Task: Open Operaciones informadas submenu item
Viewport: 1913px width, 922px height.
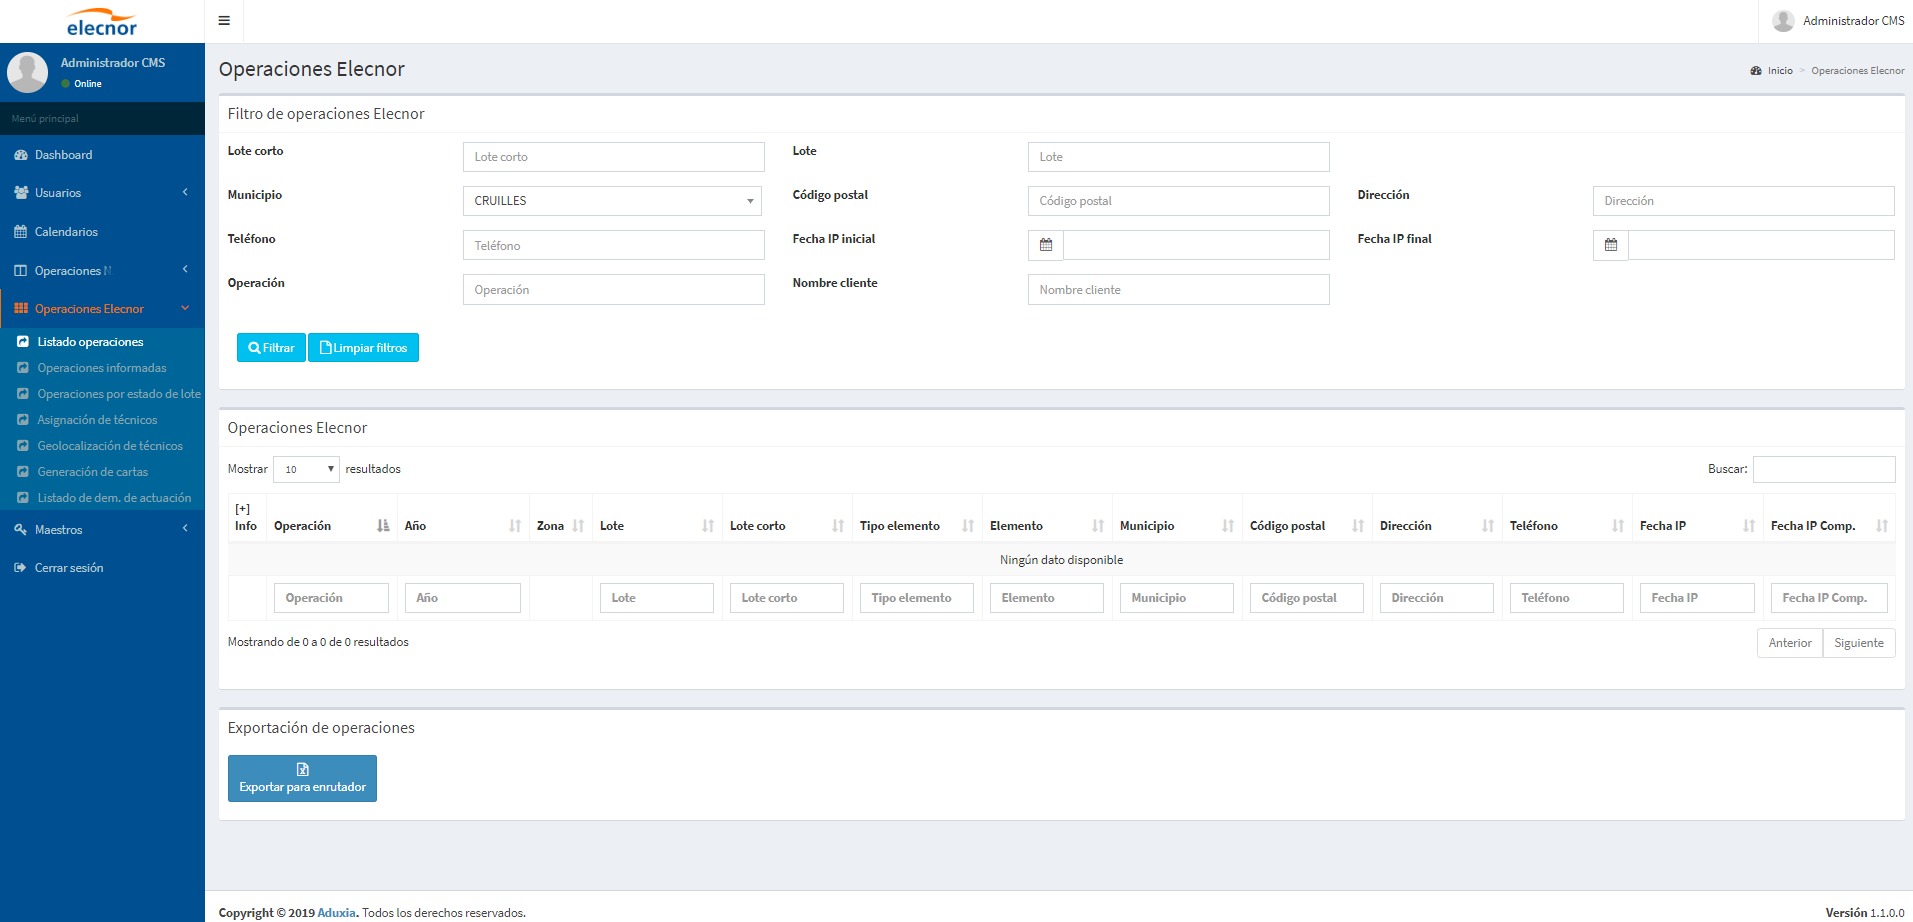Action: 102,368
